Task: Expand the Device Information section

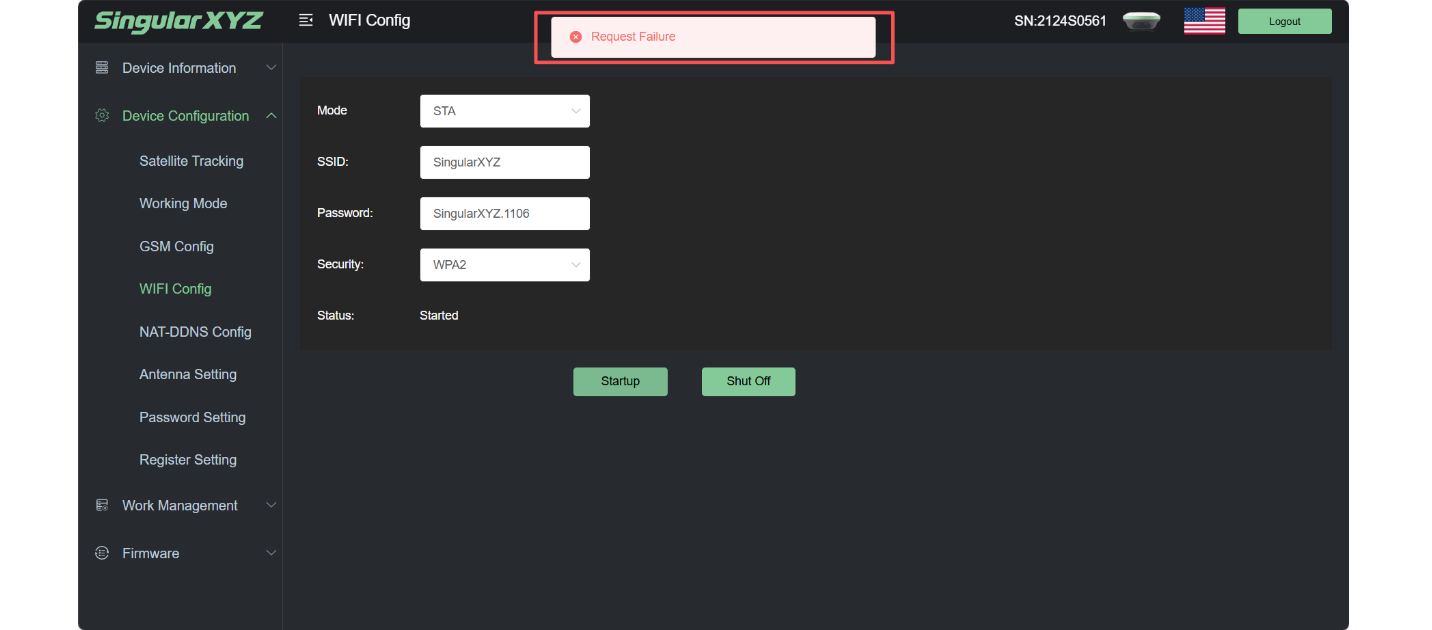Action: 271,68
